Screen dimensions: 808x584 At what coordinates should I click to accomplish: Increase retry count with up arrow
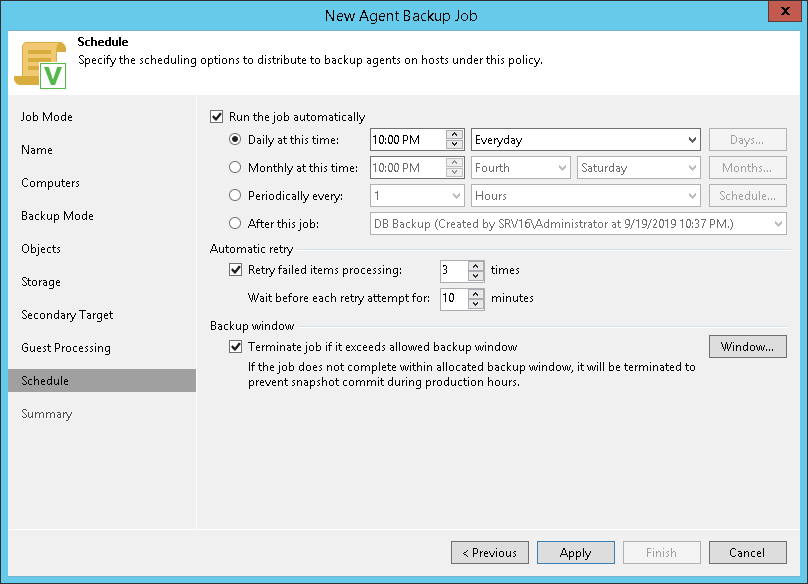pos(475,265)
